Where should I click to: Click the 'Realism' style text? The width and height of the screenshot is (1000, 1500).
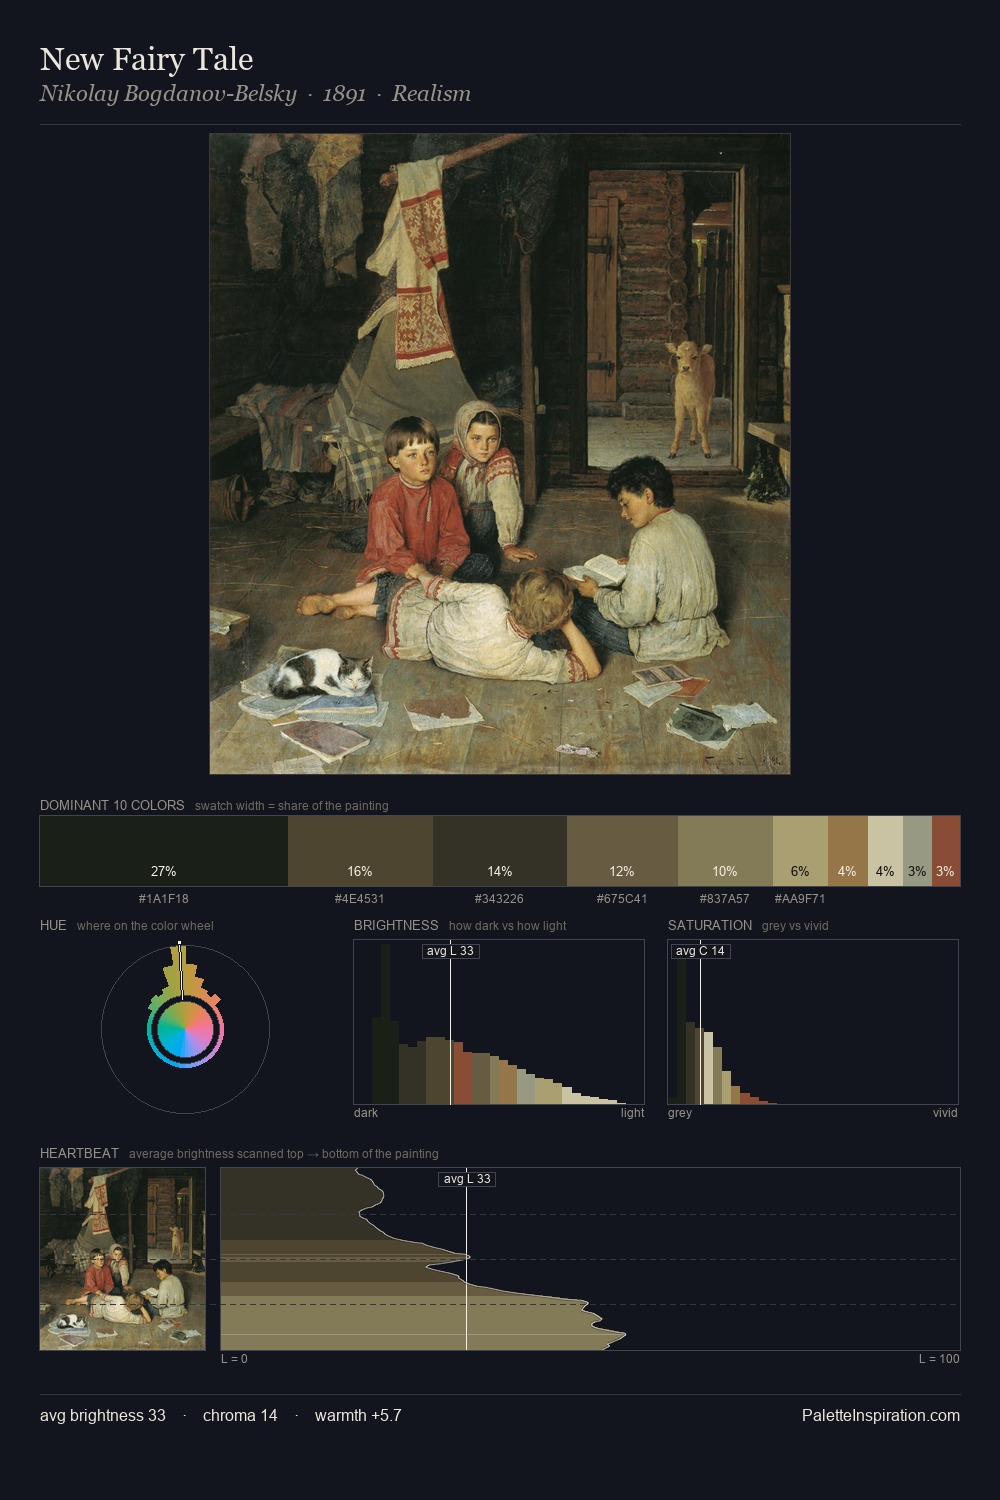coord(431,94)
